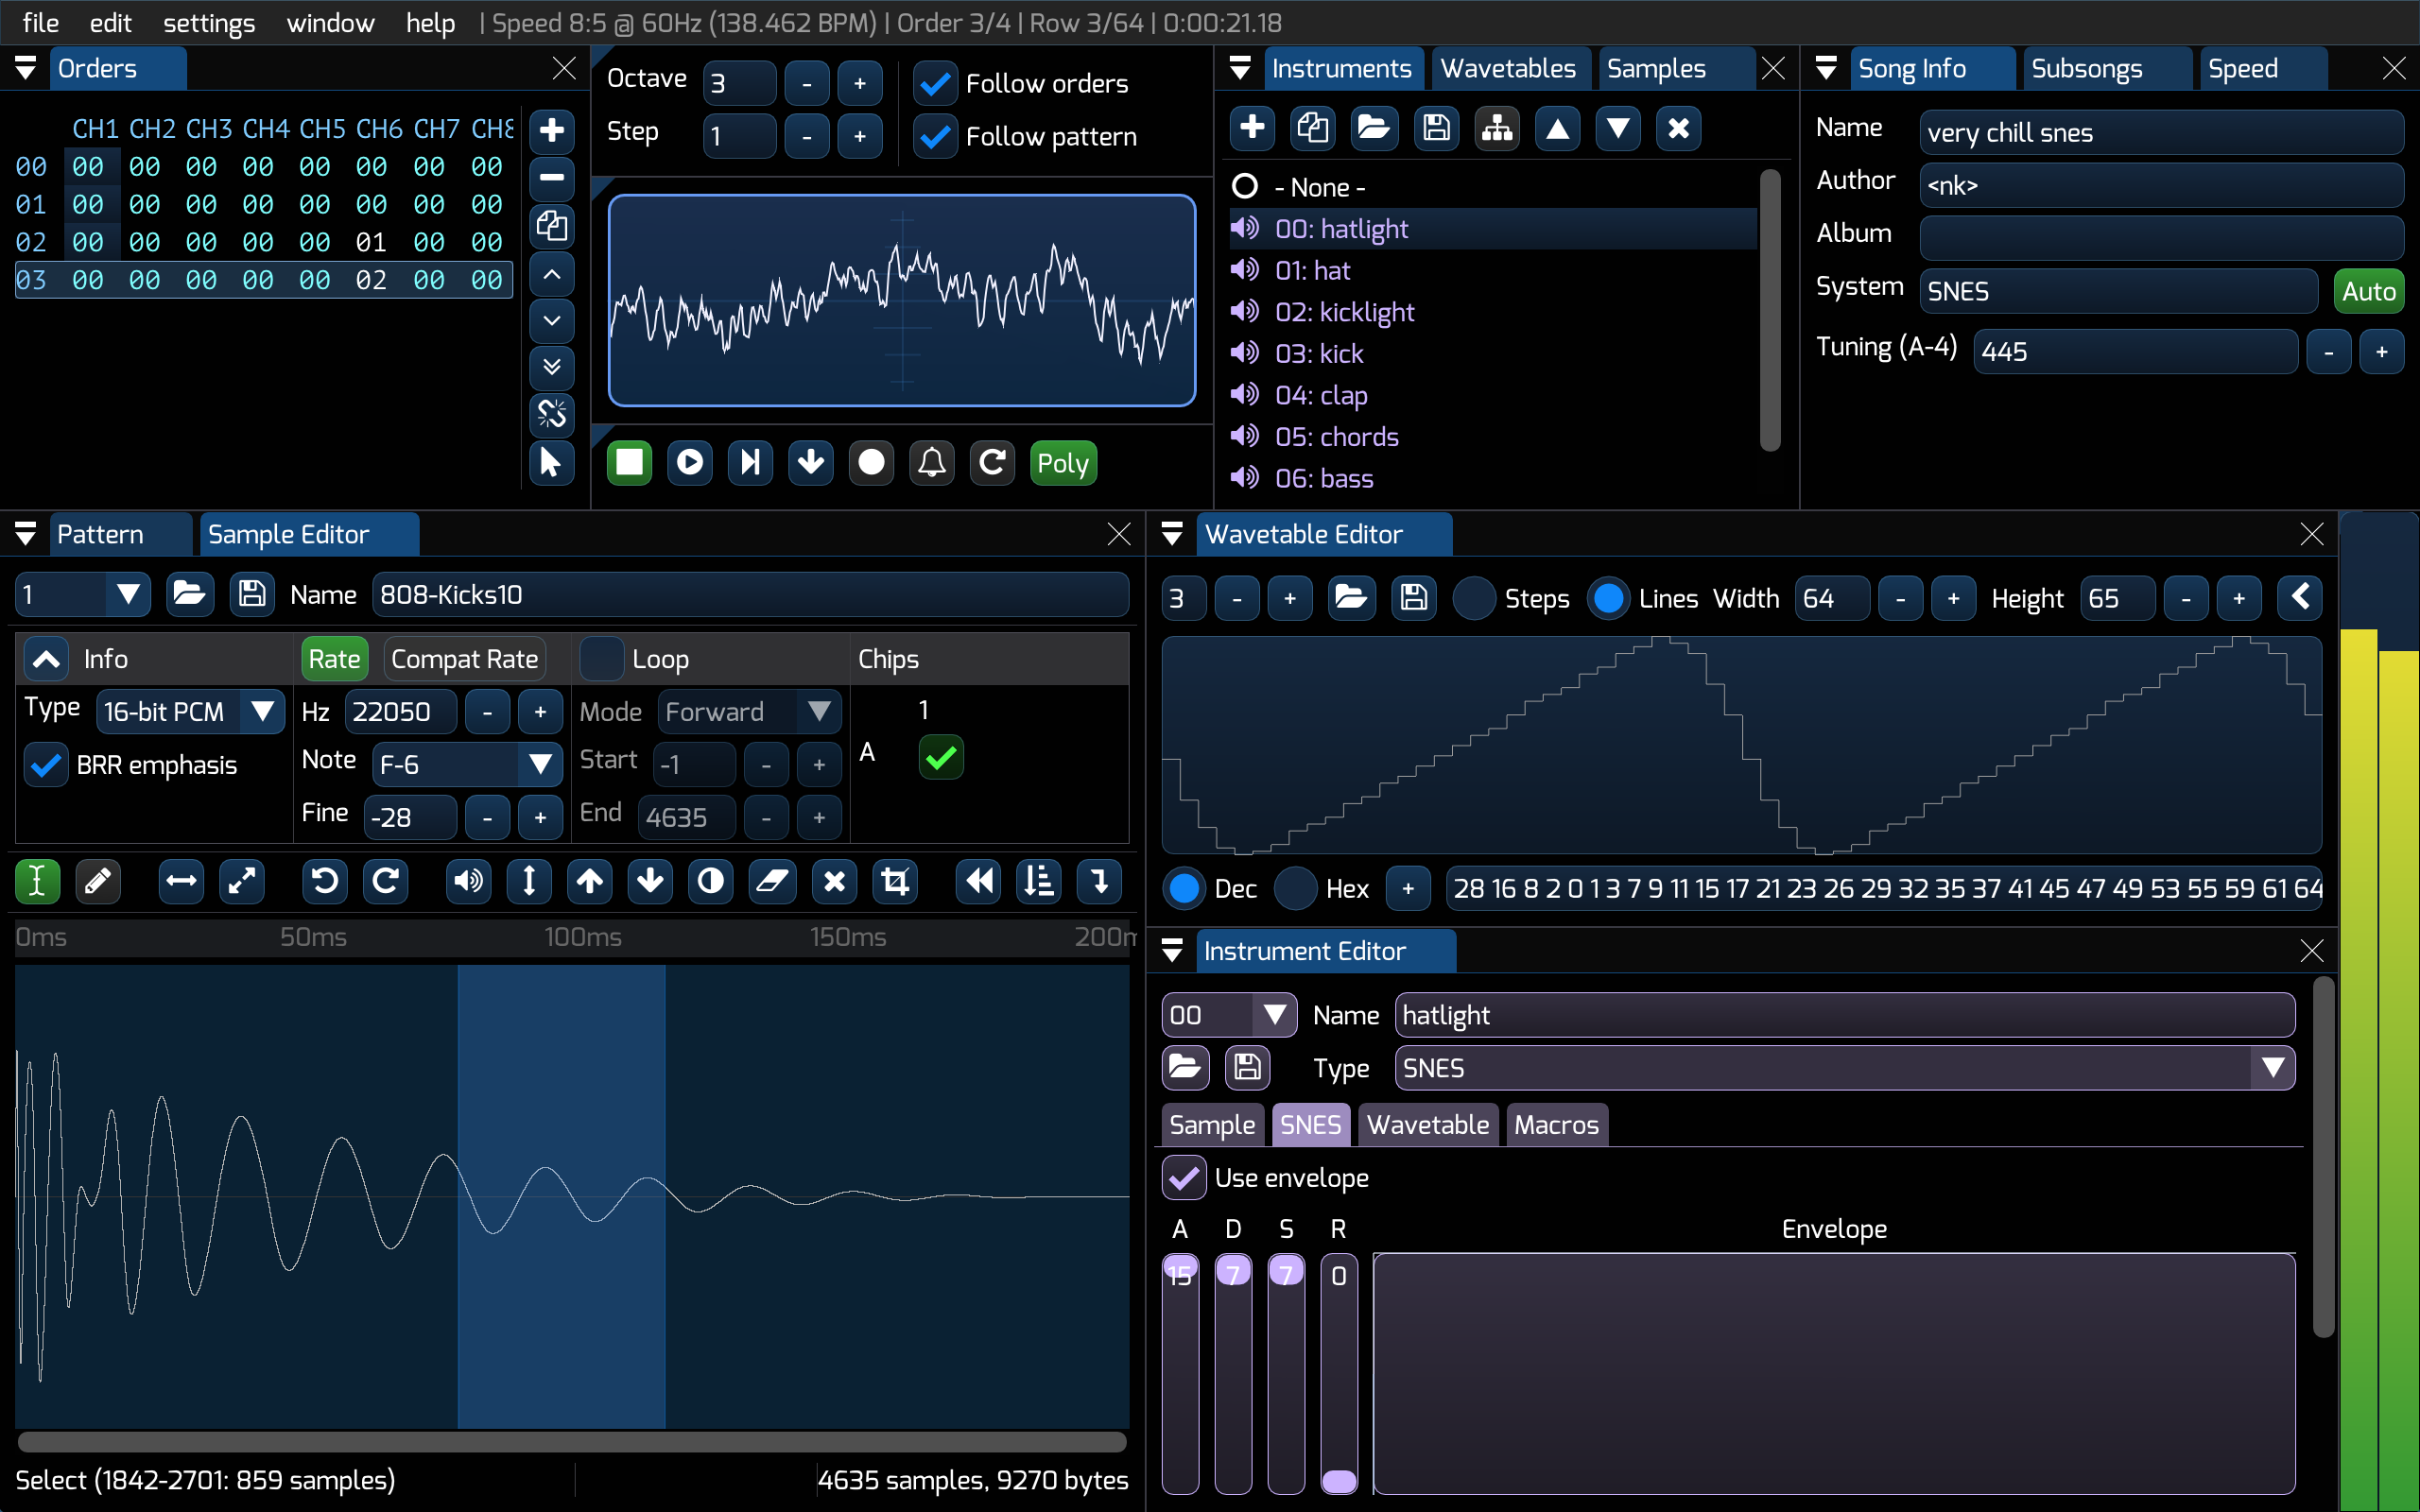Select the Hex radio button
Image resolution: width=2420 pixels, height=1512 pixels.
pos(1296,888)
